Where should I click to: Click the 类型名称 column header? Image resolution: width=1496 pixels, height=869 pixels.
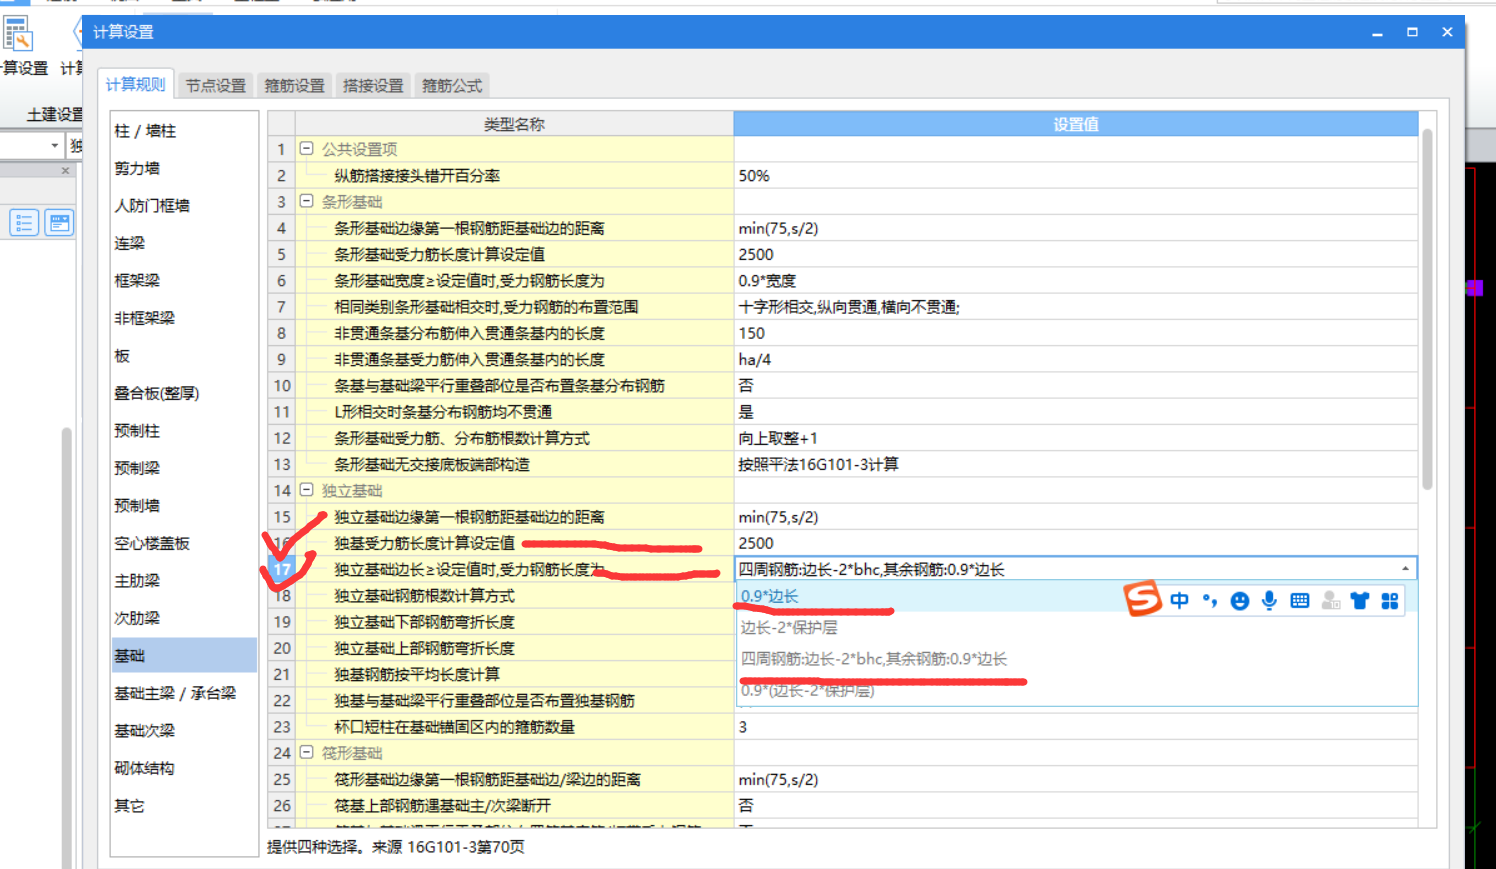tap(514, 124)
